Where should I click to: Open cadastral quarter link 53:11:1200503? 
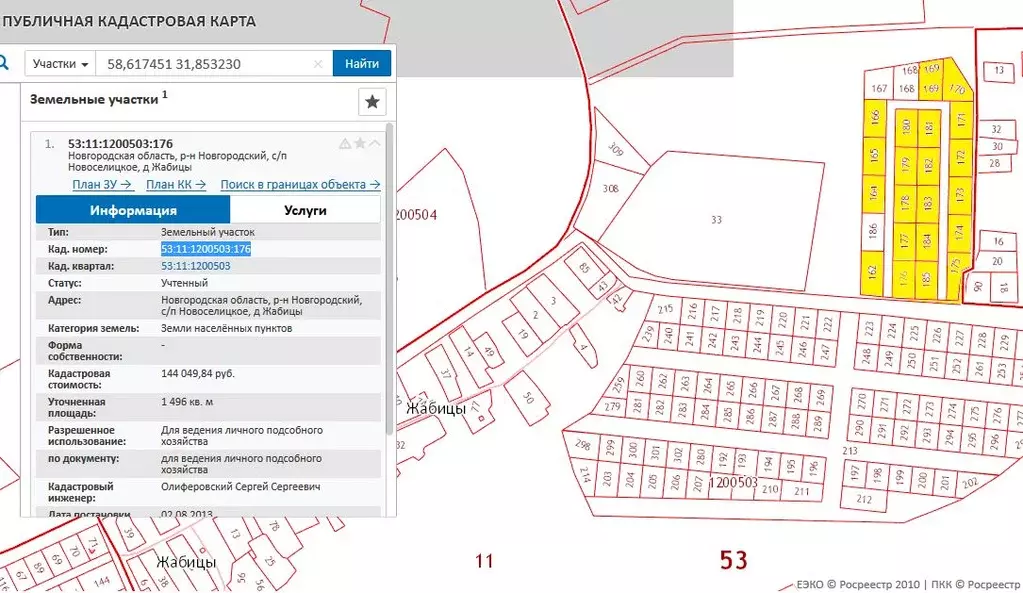pos(196,266)
